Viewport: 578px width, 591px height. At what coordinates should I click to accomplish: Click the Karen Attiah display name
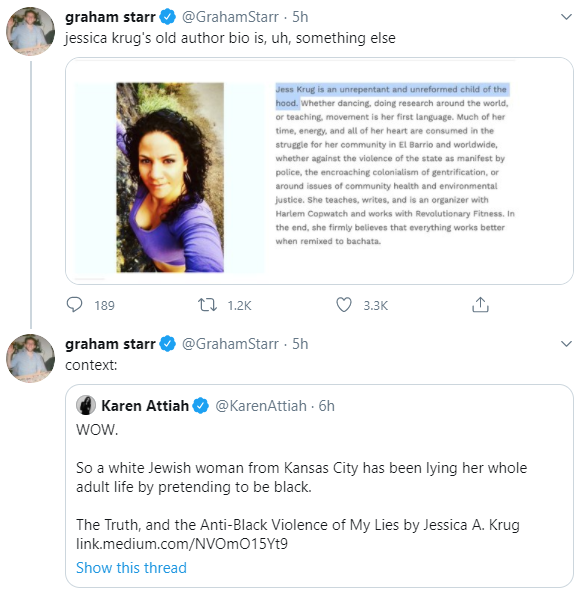click(x=145, y=406)
